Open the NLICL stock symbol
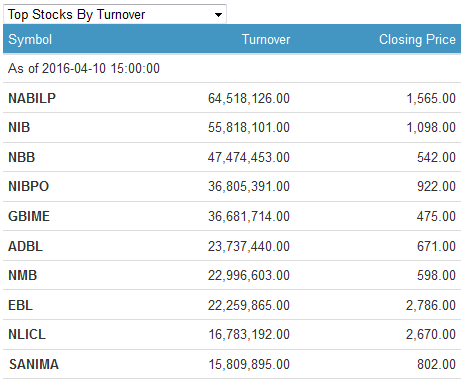The image size is (463, 380). 27,334
